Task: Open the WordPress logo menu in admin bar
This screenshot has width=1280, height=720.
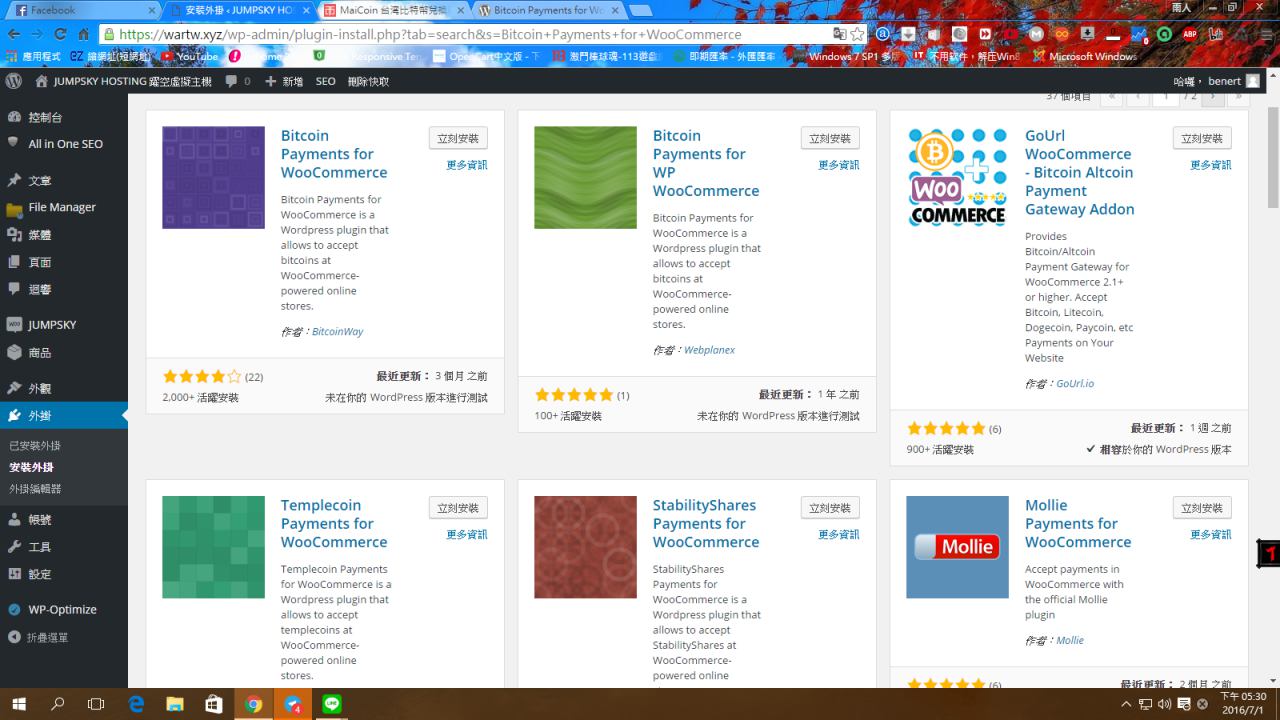Action: click(x=14, y=81)
